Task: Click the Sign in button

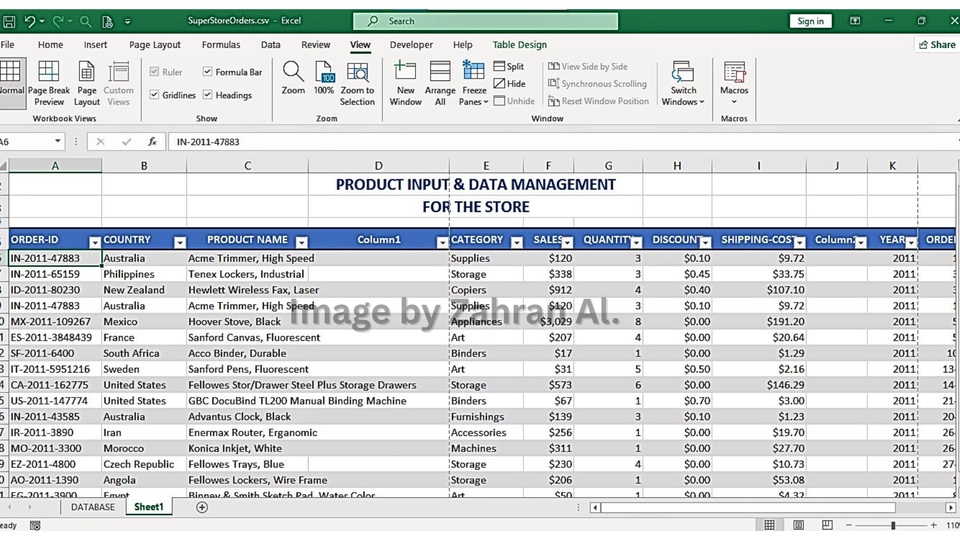Action: (810, 21)
